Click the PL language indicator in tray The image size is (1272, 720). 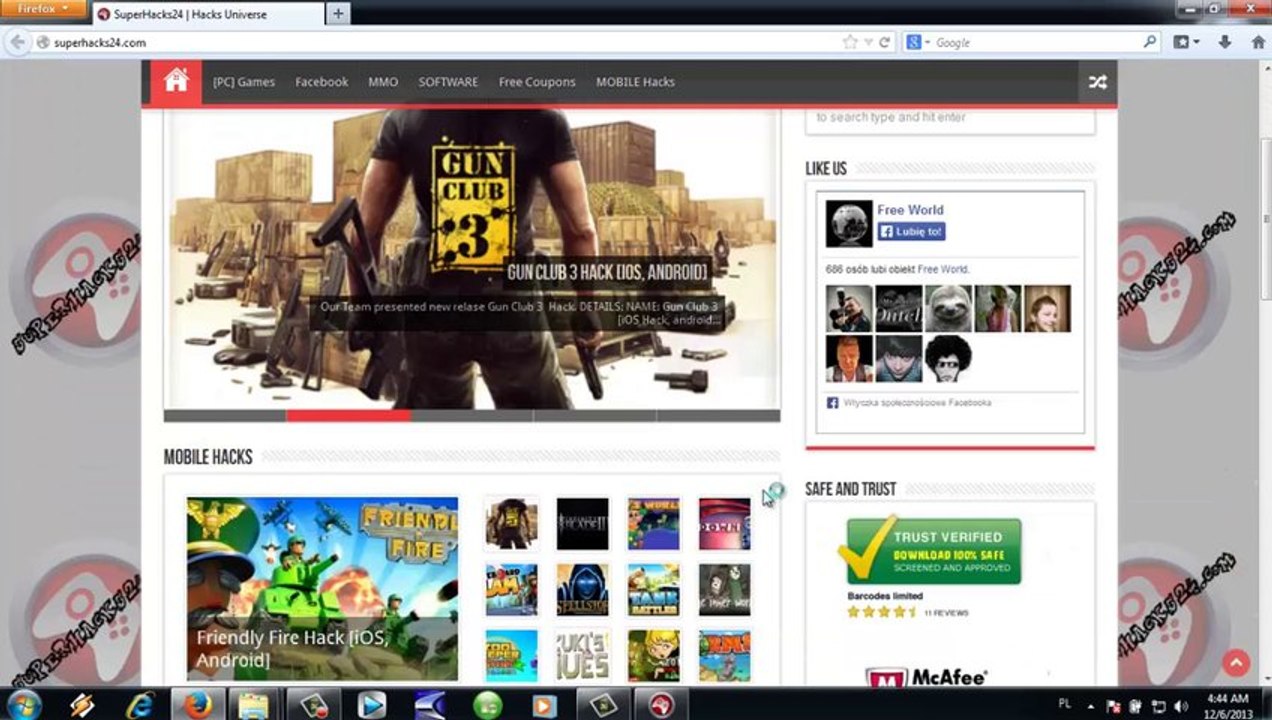[x=1065, y=706]
